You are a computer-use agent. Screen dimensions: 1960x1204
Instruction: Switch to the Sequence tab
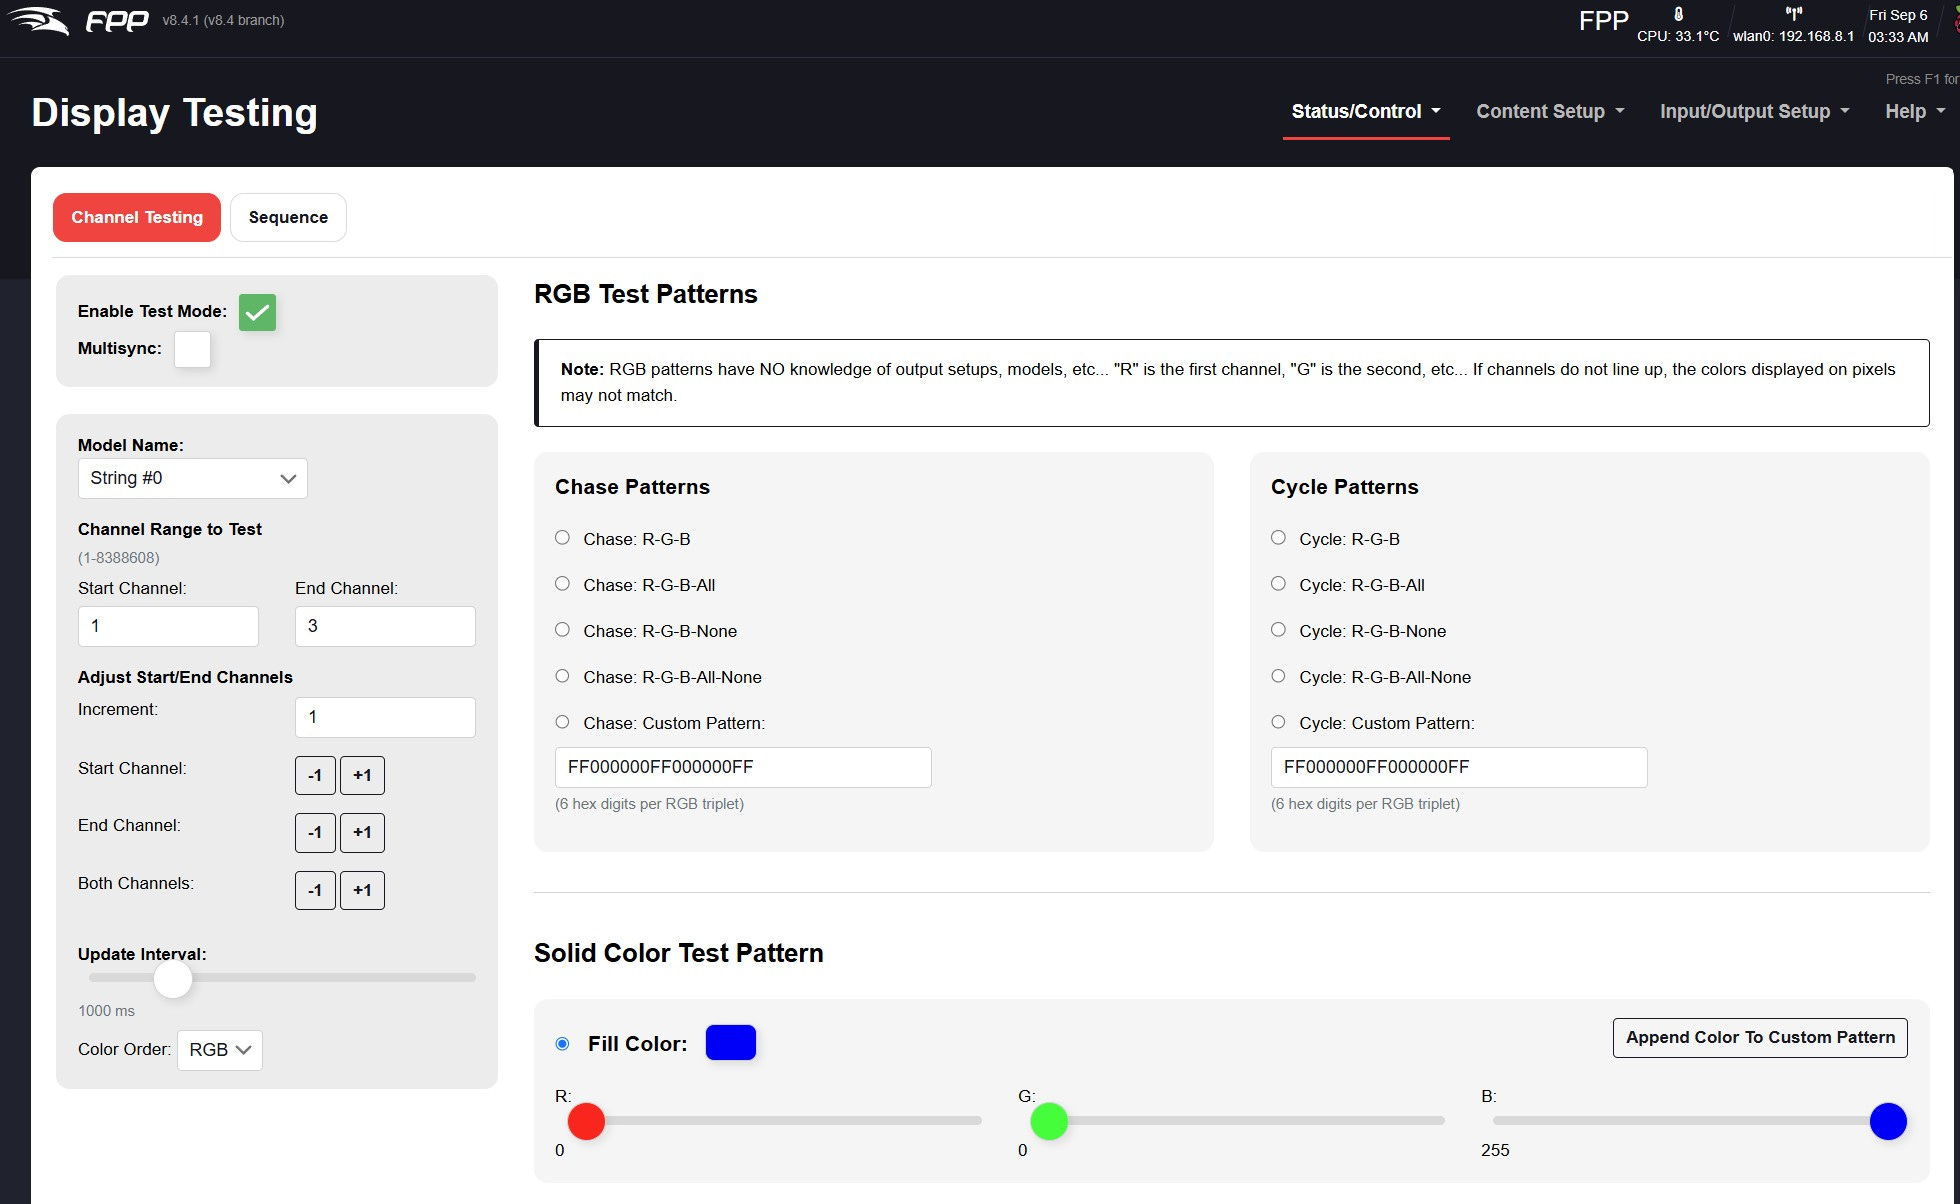pos(288,217)
